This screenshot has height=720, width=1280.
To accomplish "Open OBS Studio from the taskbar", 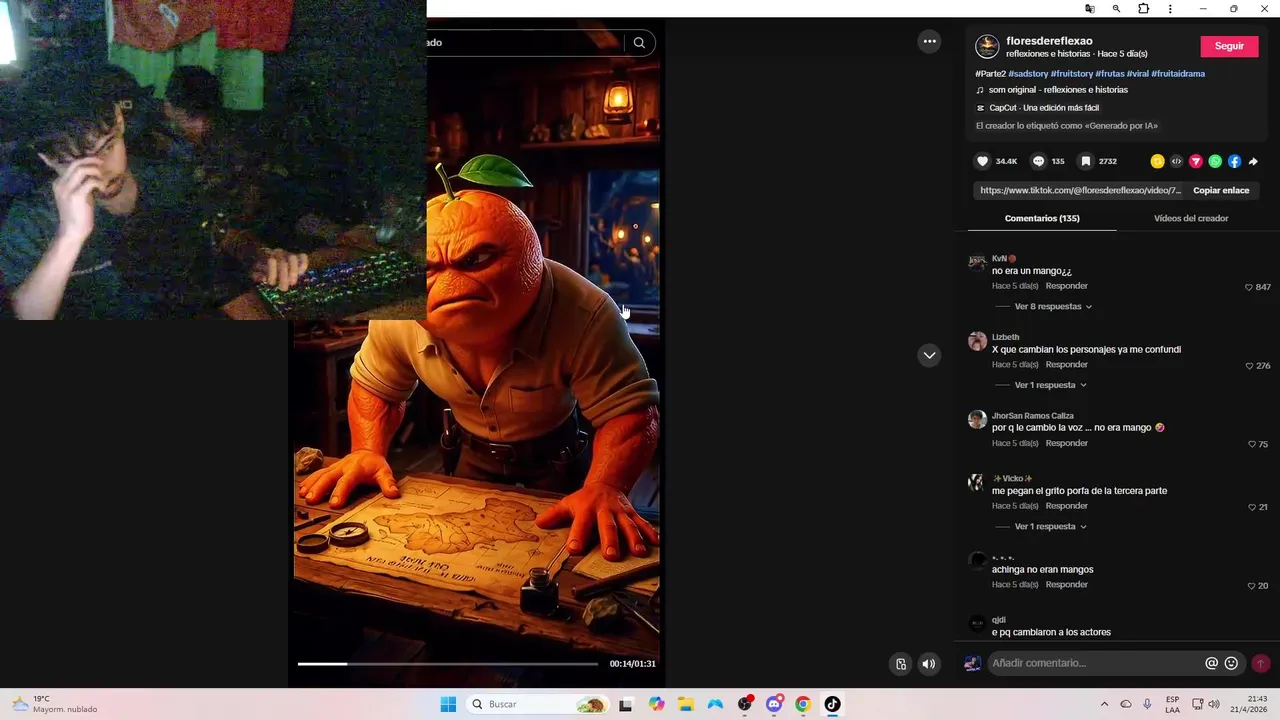I will coord(745,704).
